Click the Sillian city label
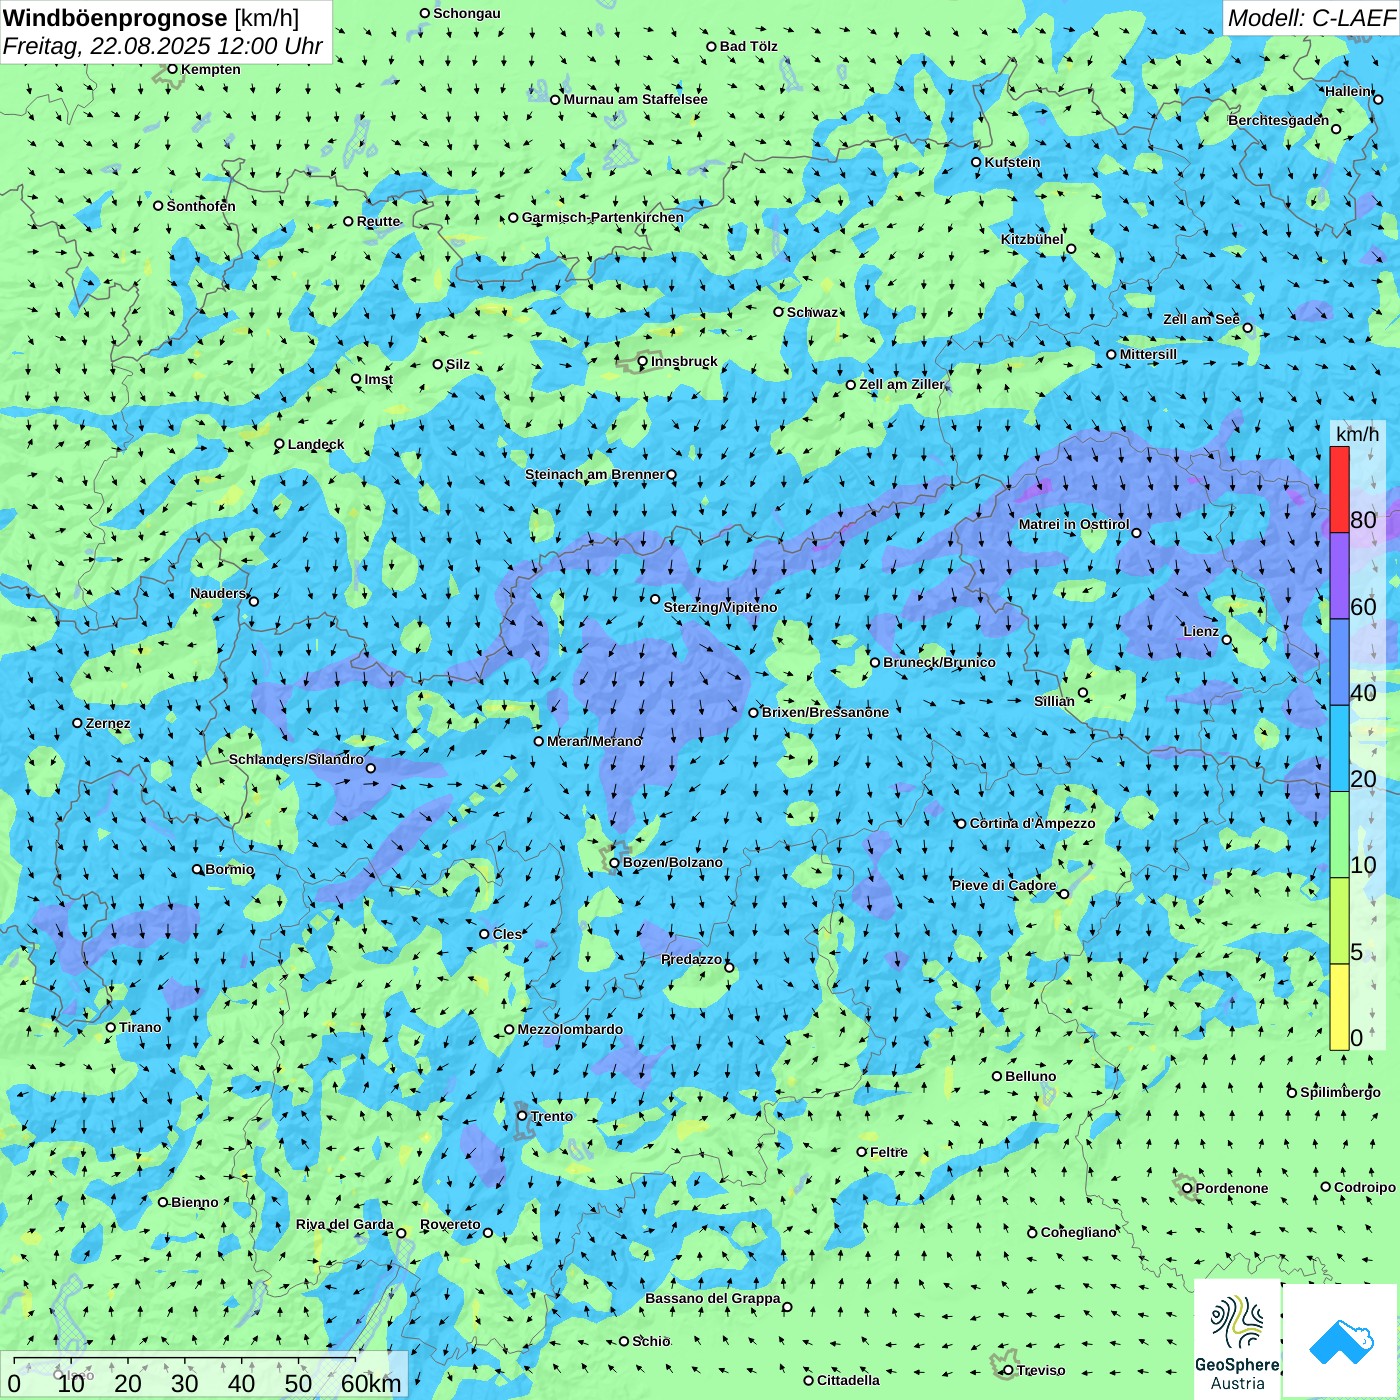Image resolution: width=1400 pixels, height=1400 pixels. coord(1054,701)
